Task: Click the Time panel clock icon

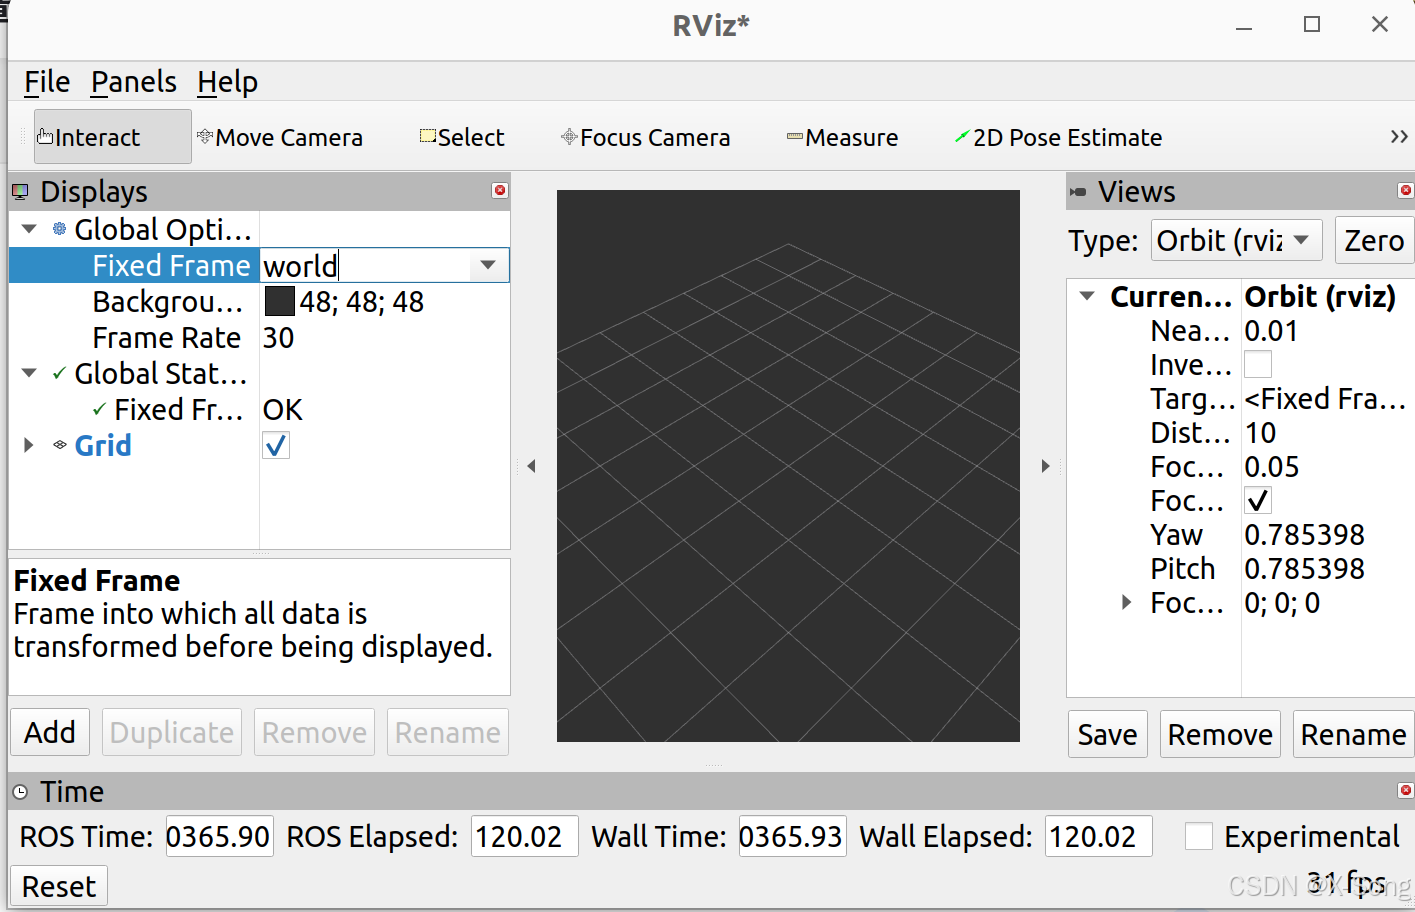Action: (x=20, y=792)
